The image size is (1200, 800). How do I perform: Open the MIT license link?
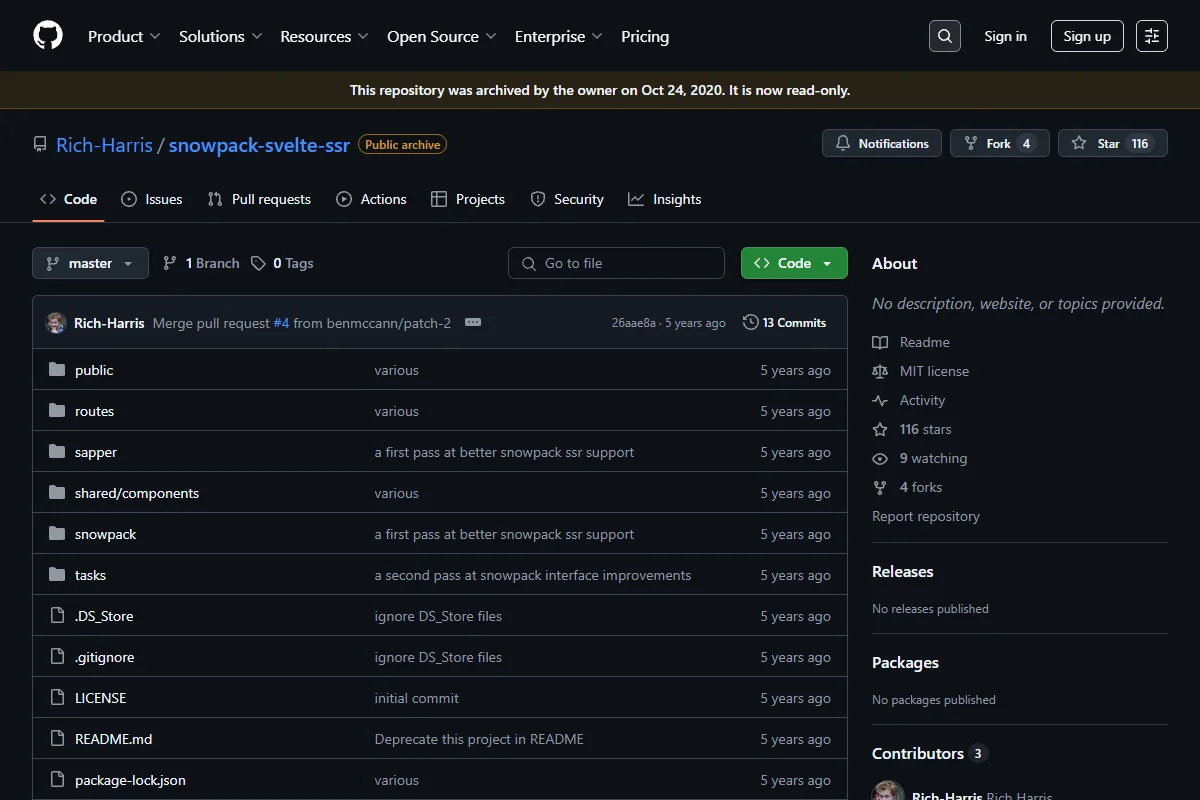pos(934,371)
